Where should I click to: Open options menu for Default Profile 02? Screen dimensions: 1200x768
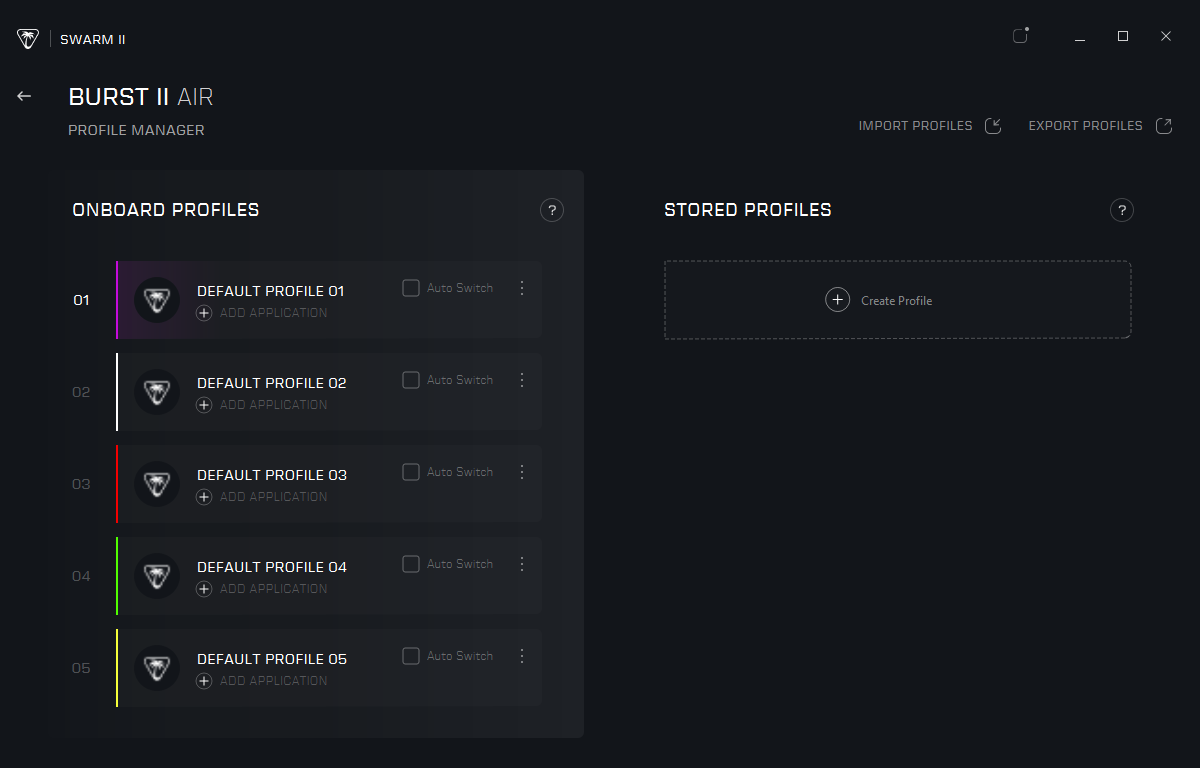tap(521, 380)
